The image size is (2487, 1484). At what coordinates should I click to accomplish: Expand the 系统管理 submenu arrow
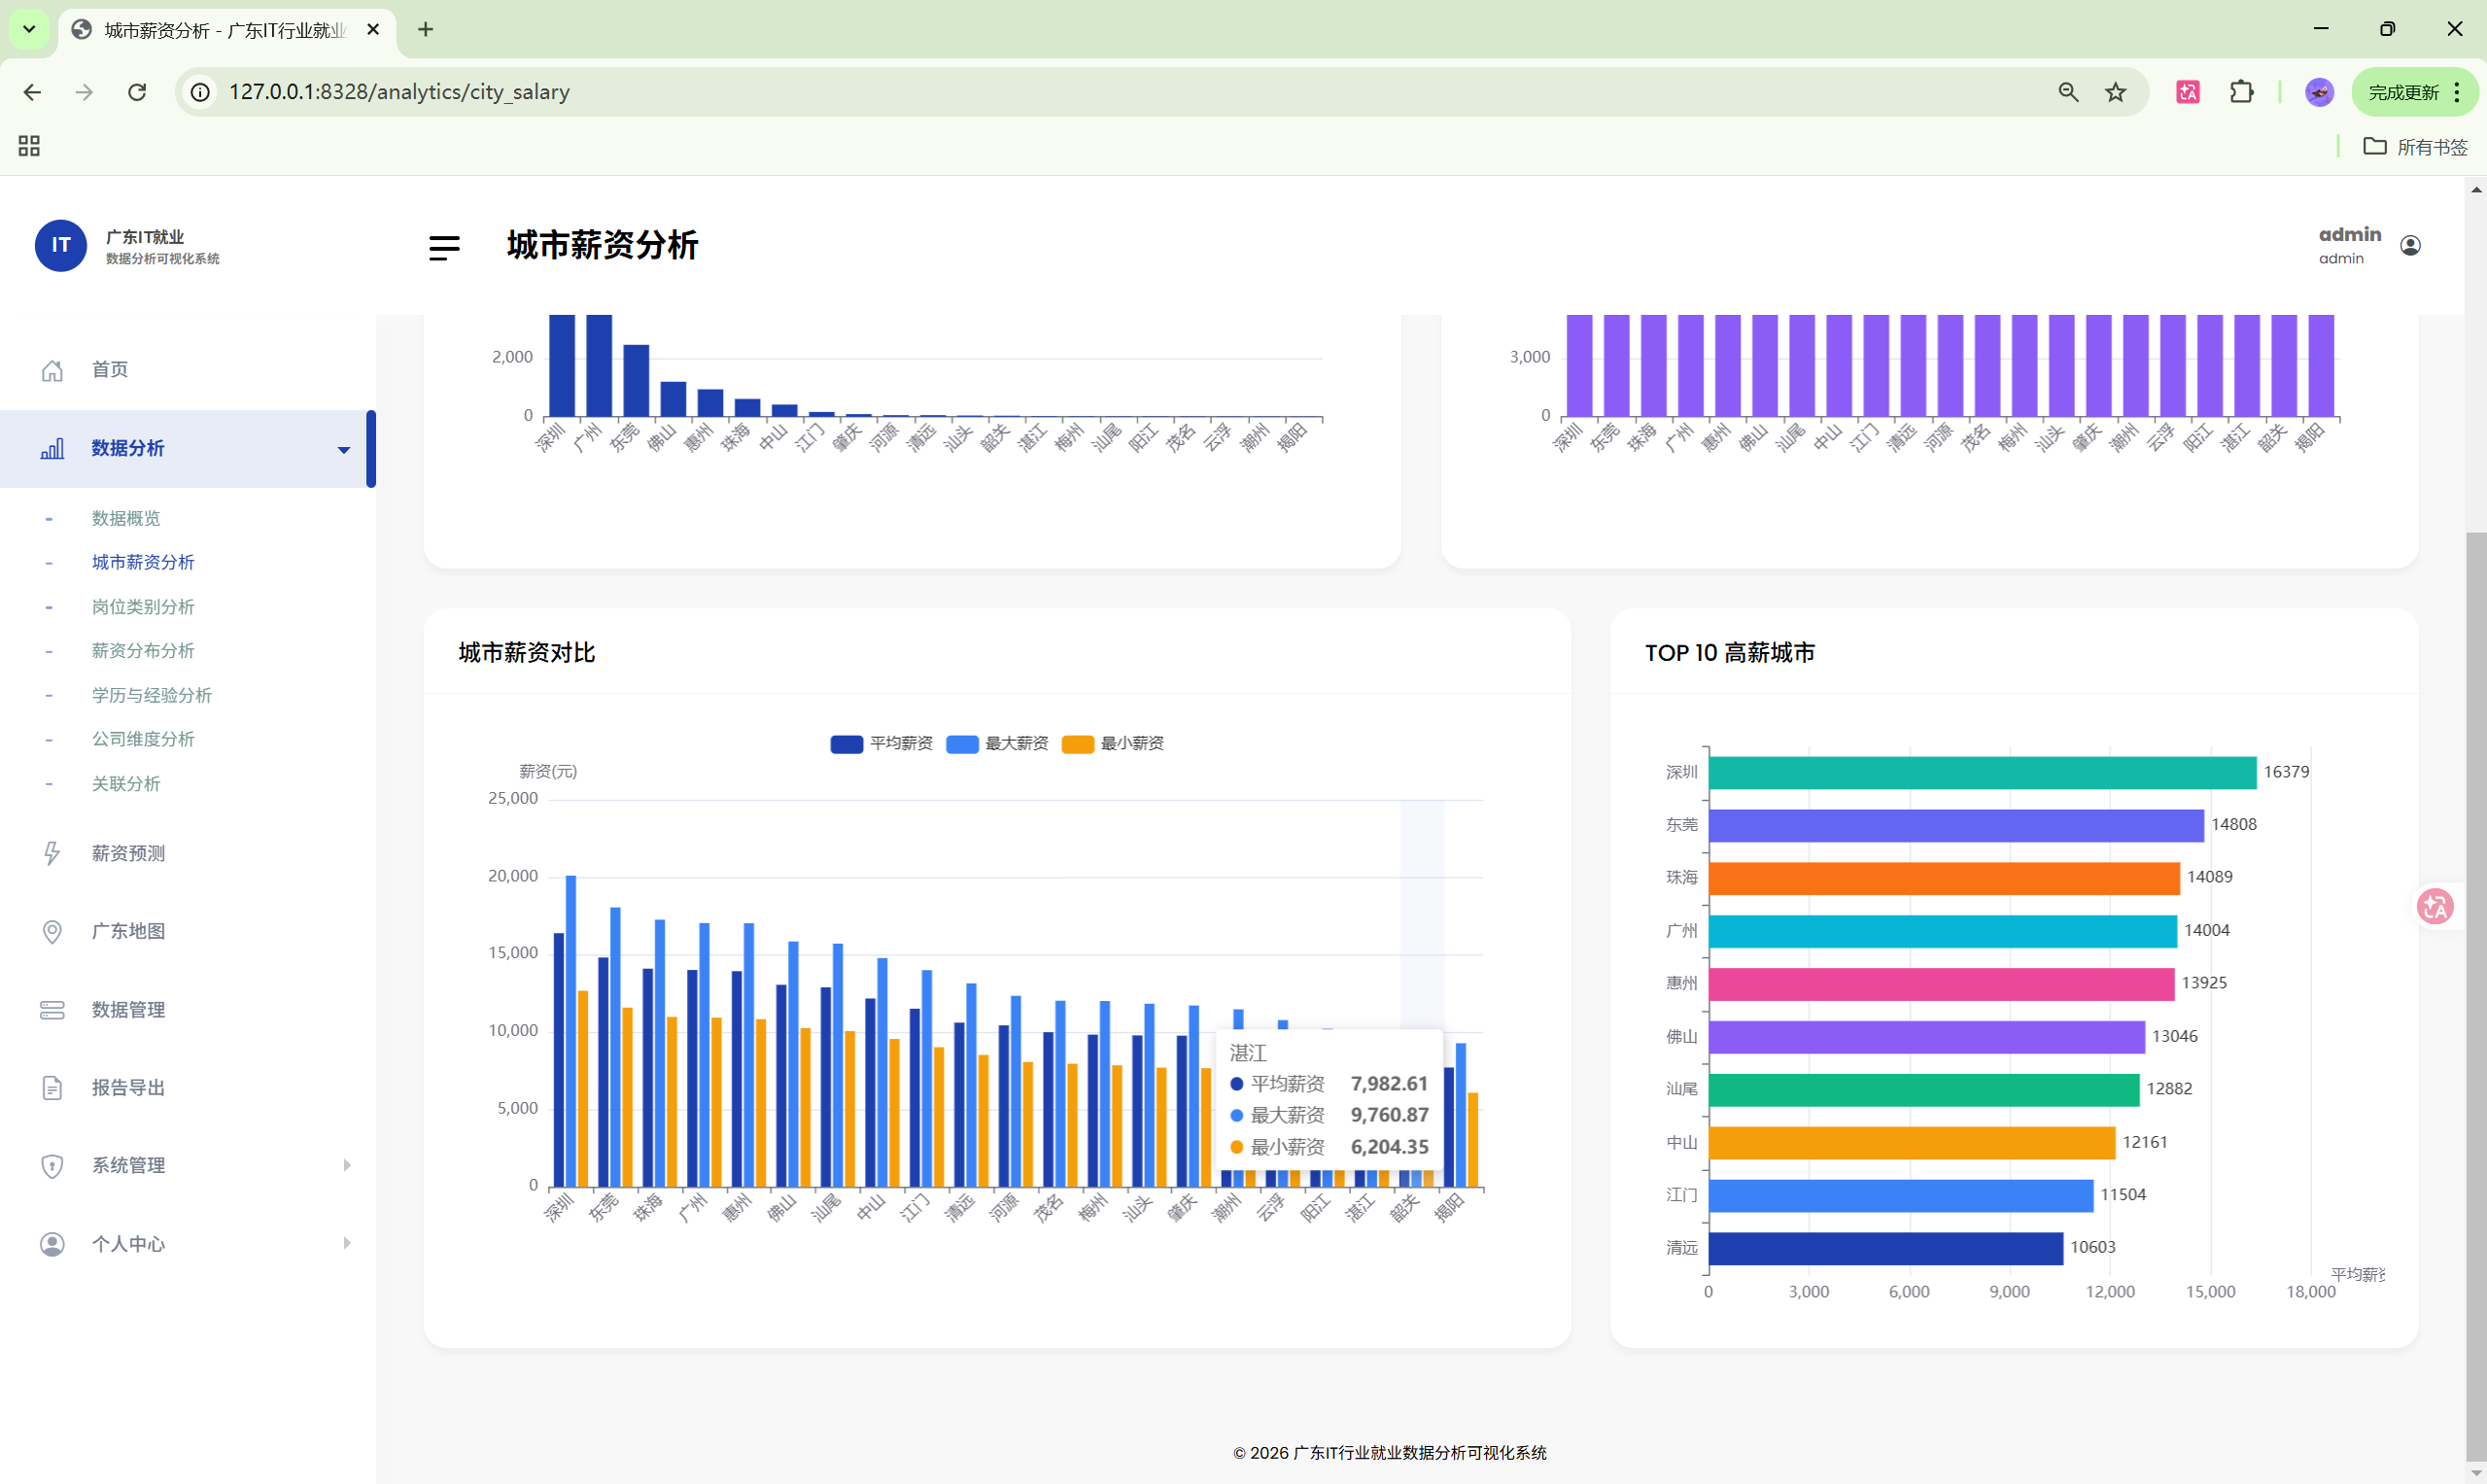point(347,1165)
